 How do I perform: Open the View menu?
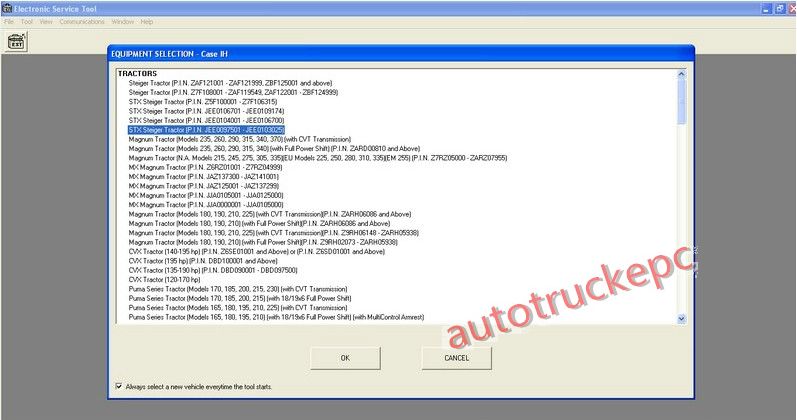click(46, 22)
